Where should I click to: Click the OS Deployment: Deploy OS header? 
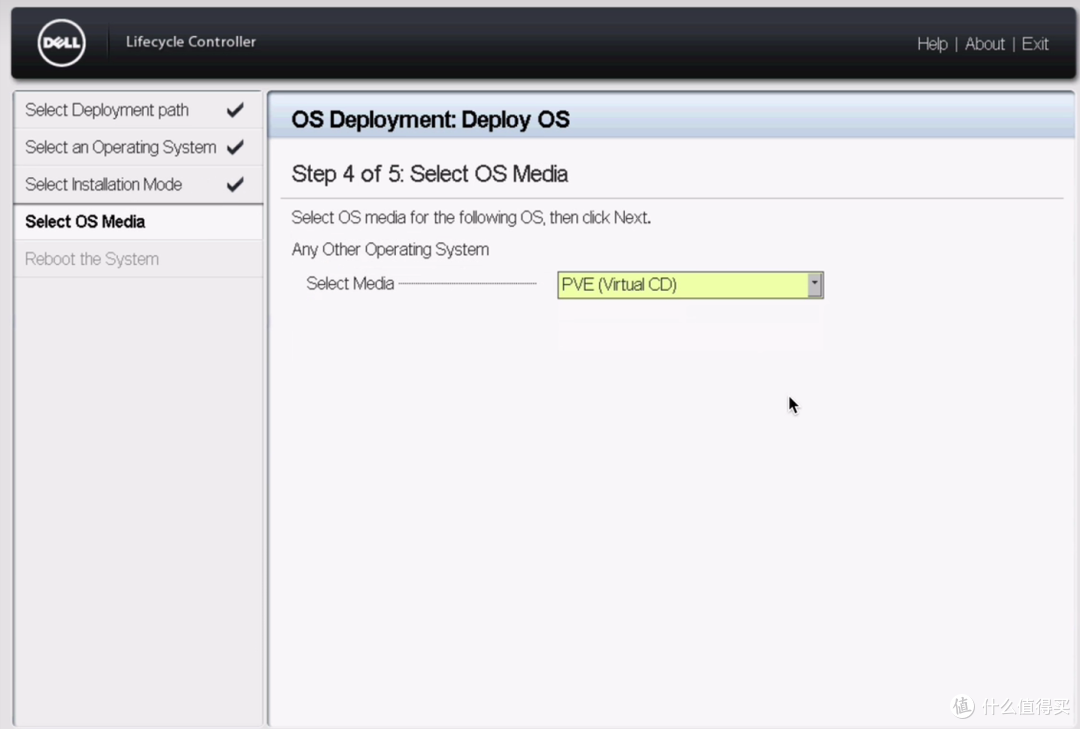pyautogui.click(x=430, y=120)
